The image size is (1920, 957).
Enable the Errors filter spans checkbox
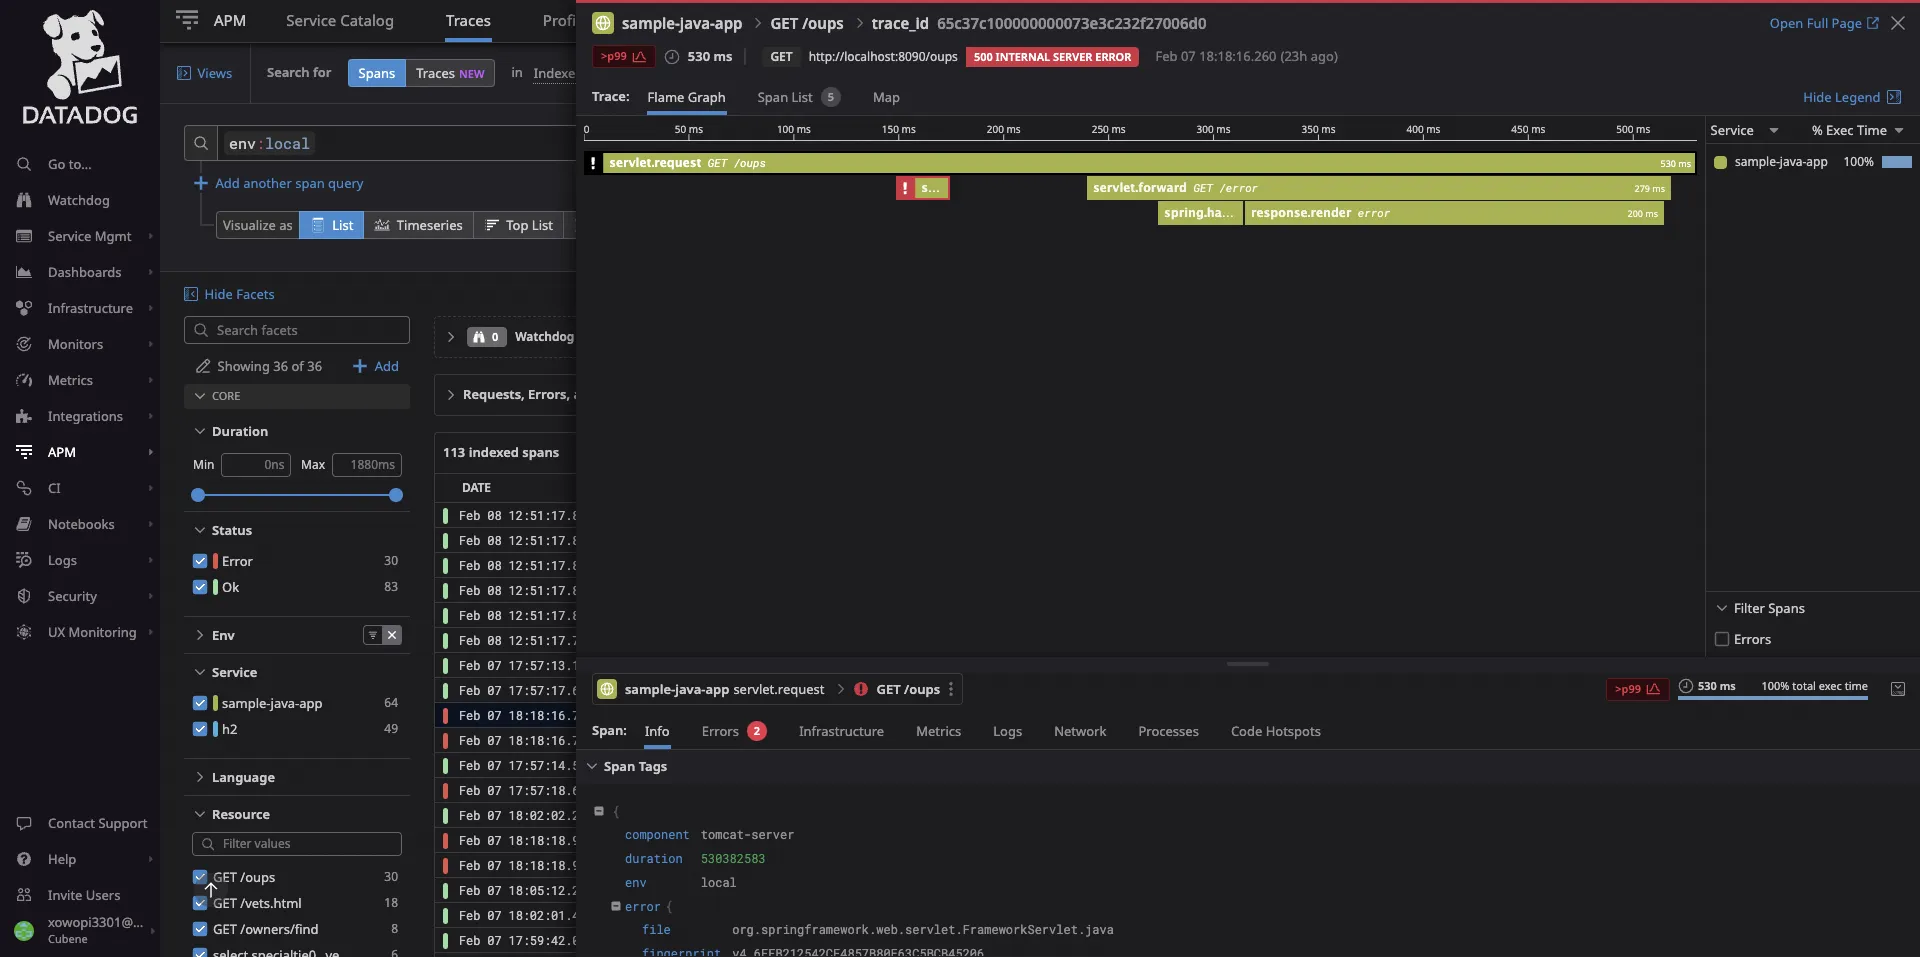(x=1722, y=639)
